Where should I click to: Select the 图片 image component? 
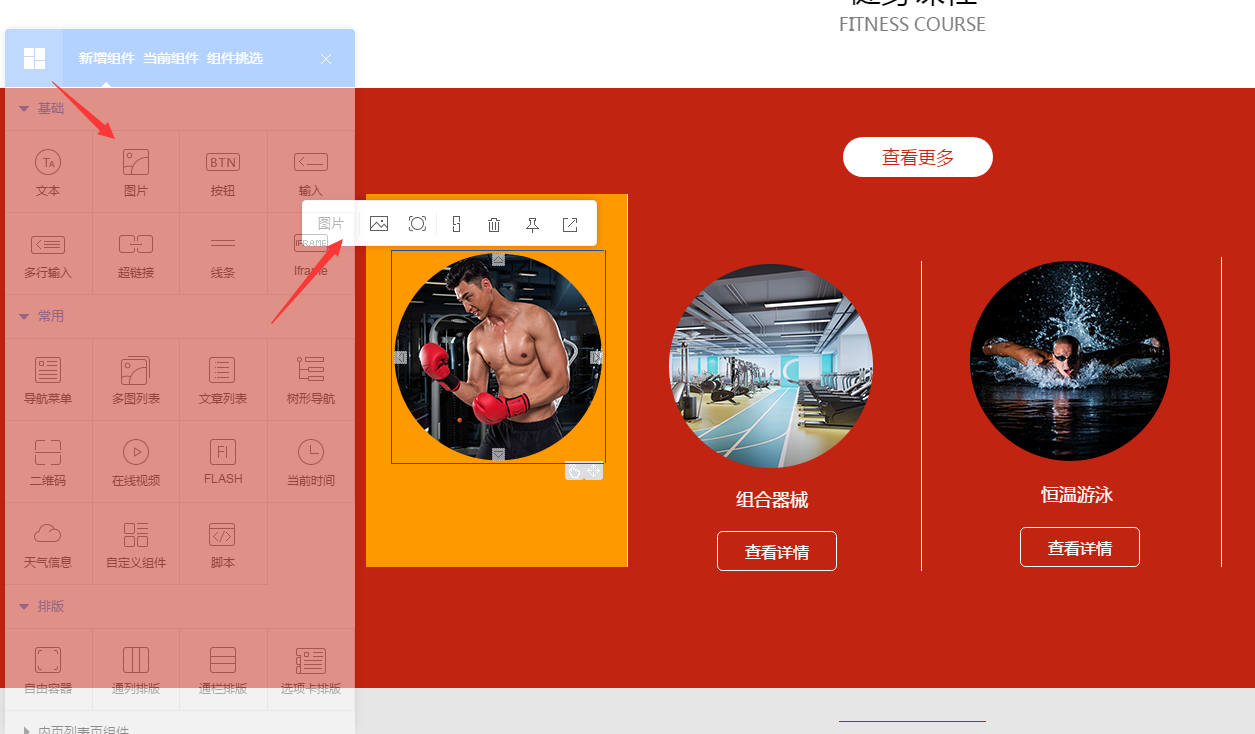pyautogui.click(x=136, y=172)
